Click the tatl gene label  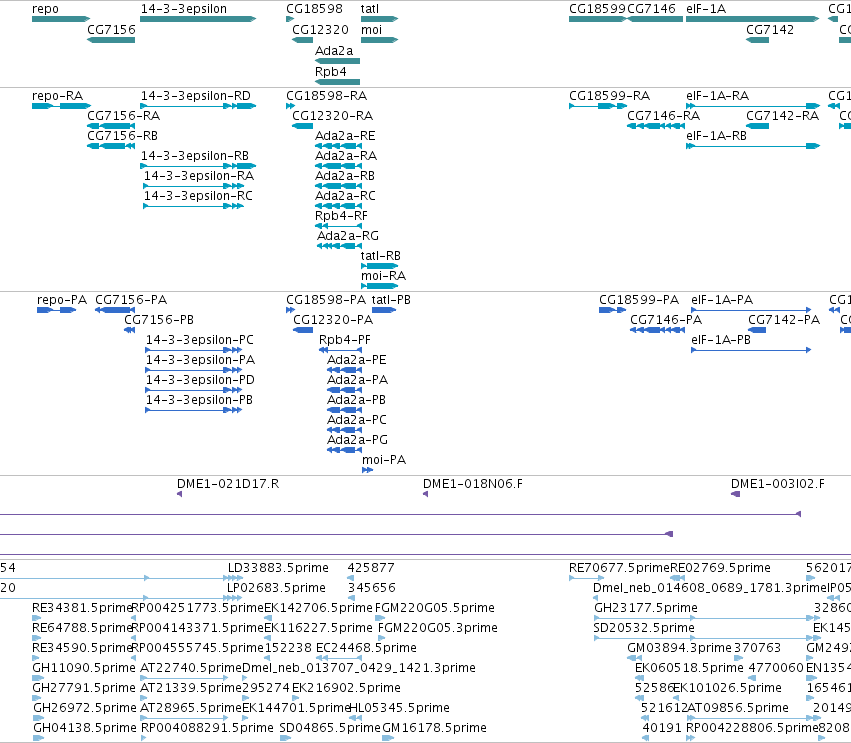370,9
